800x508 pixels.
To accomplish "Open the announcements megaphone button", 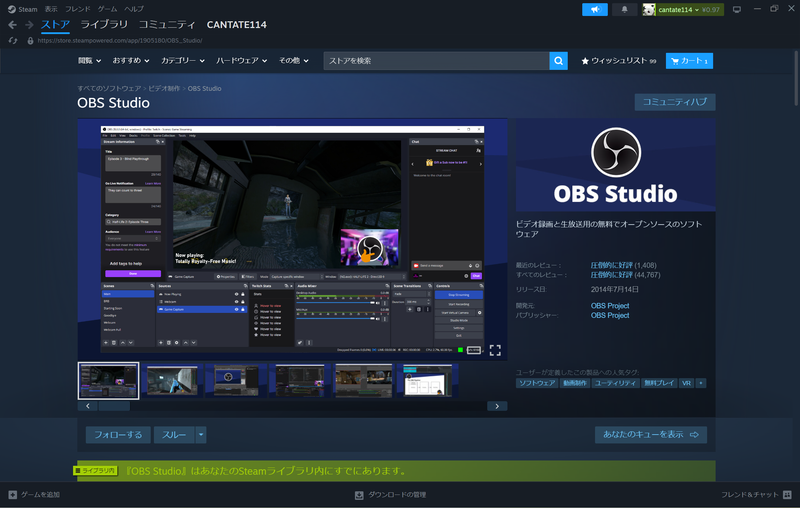I will point(594,9).
